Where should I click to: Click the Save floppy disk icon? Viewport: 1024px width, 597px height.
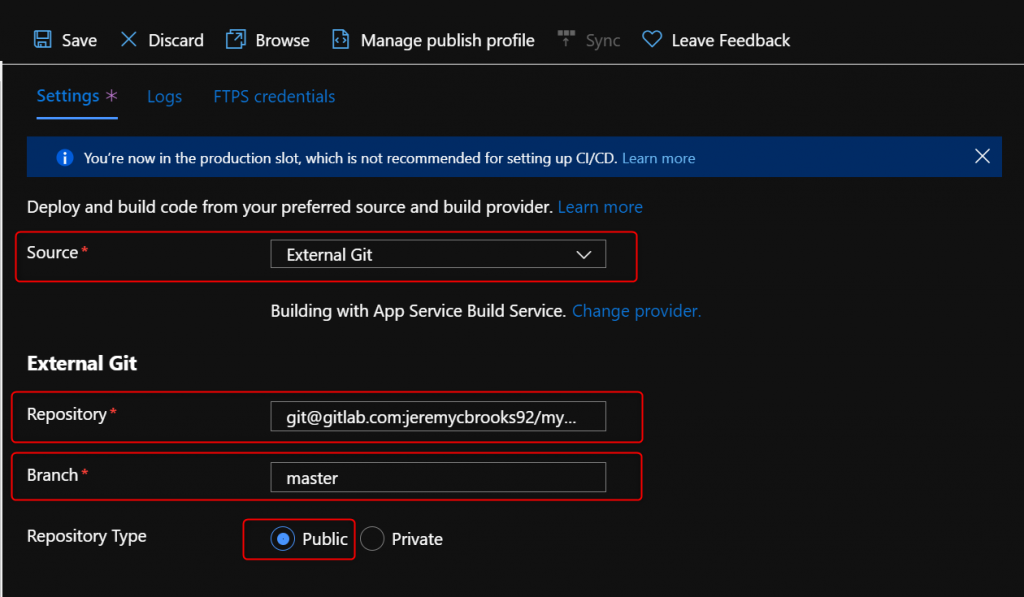coord(43,39)
